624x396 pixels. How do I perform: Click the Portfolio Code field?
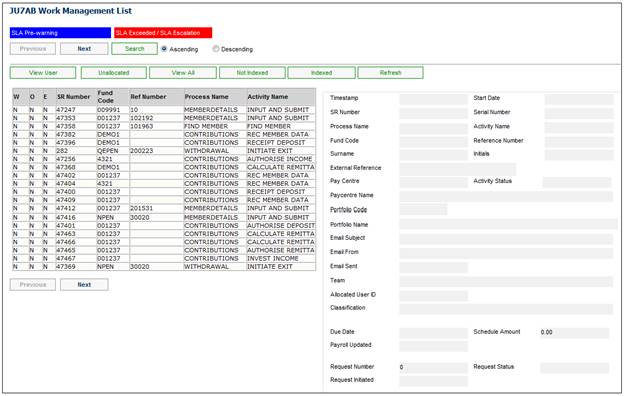click(423, 209)
